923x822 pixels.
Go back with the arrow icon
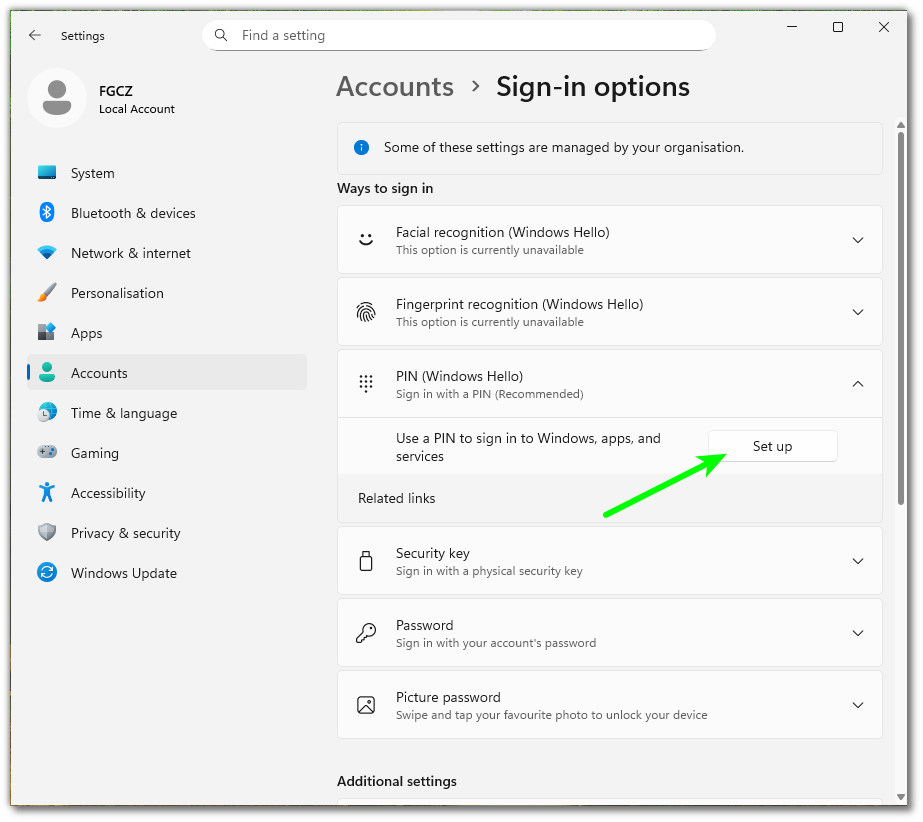35,35
